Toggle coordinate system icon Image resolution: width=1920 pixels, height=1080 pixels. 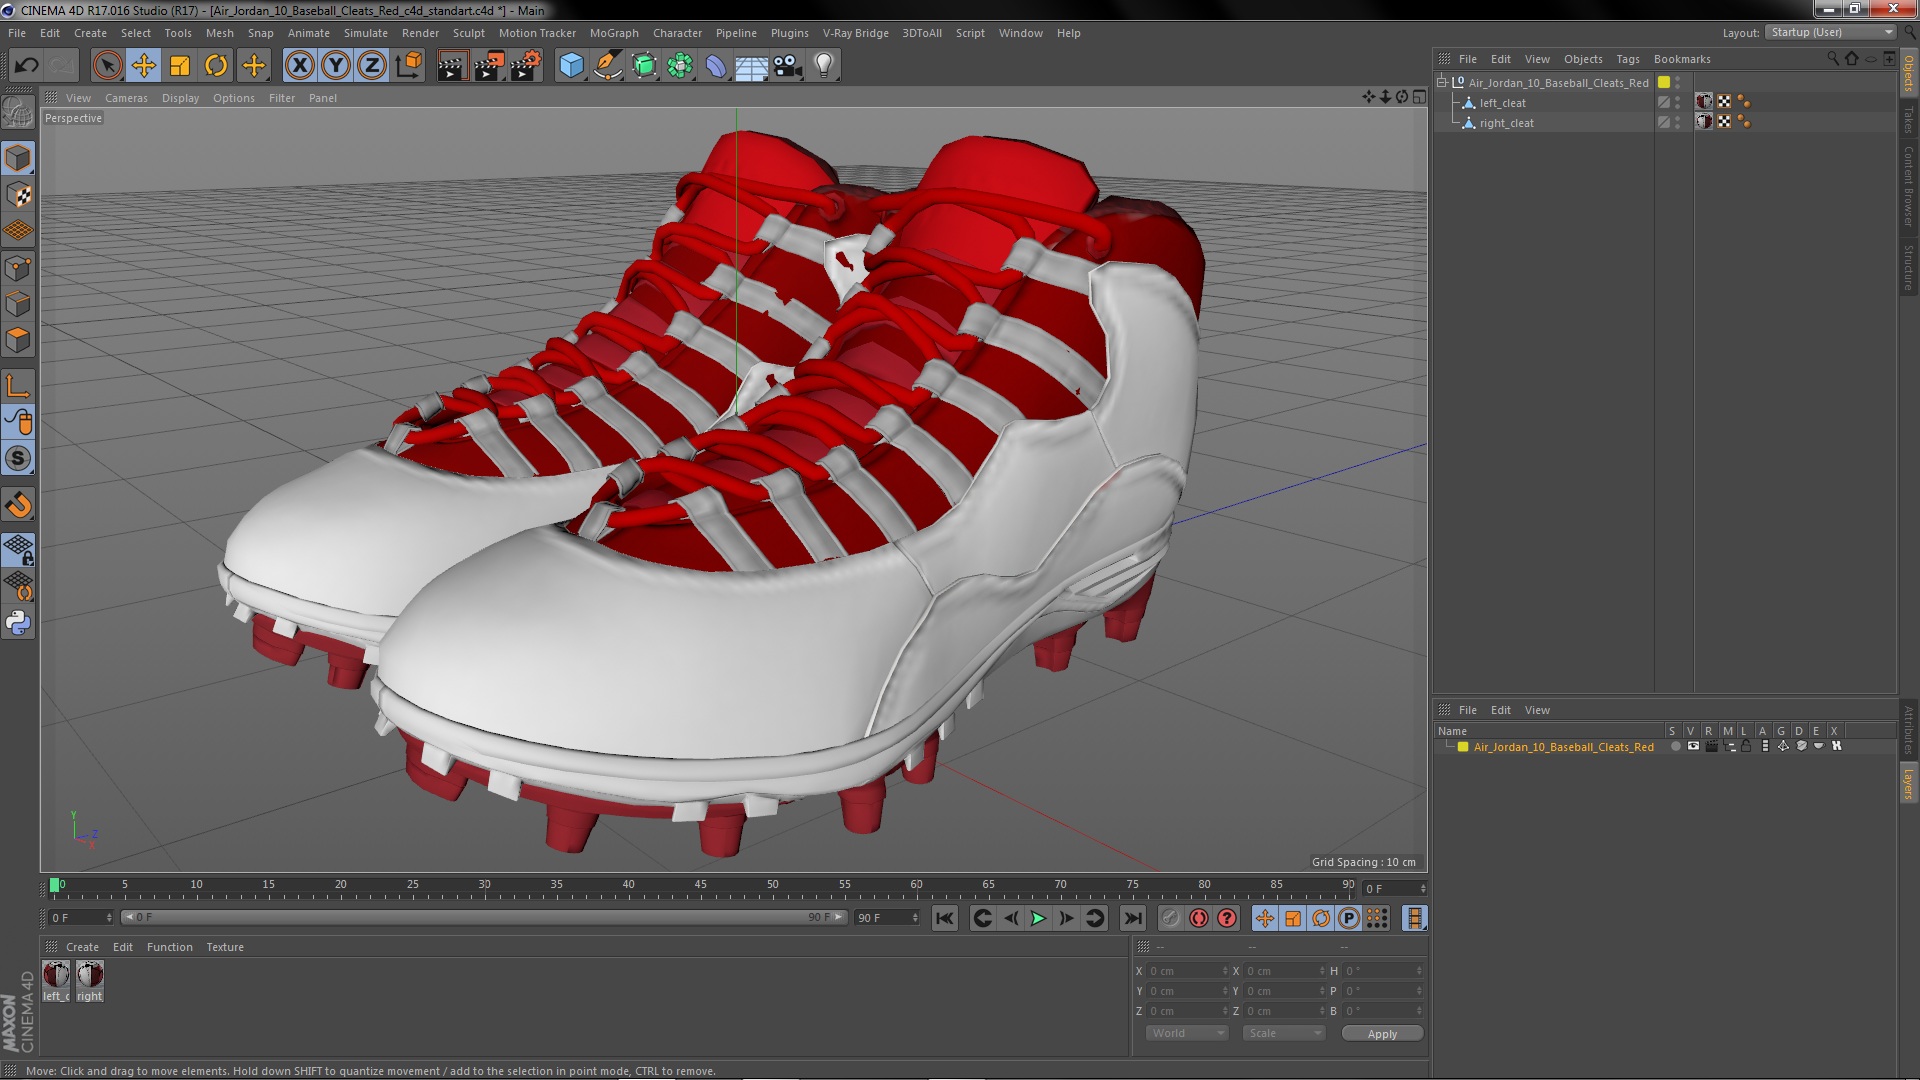[409, 66]
